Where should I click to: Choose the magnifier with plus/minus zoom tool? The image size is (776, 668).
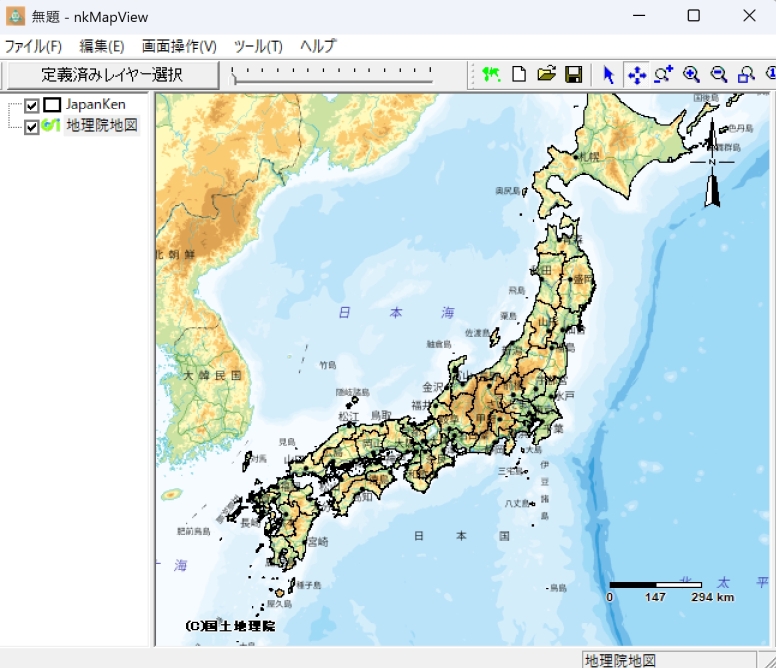pos(663,75)
